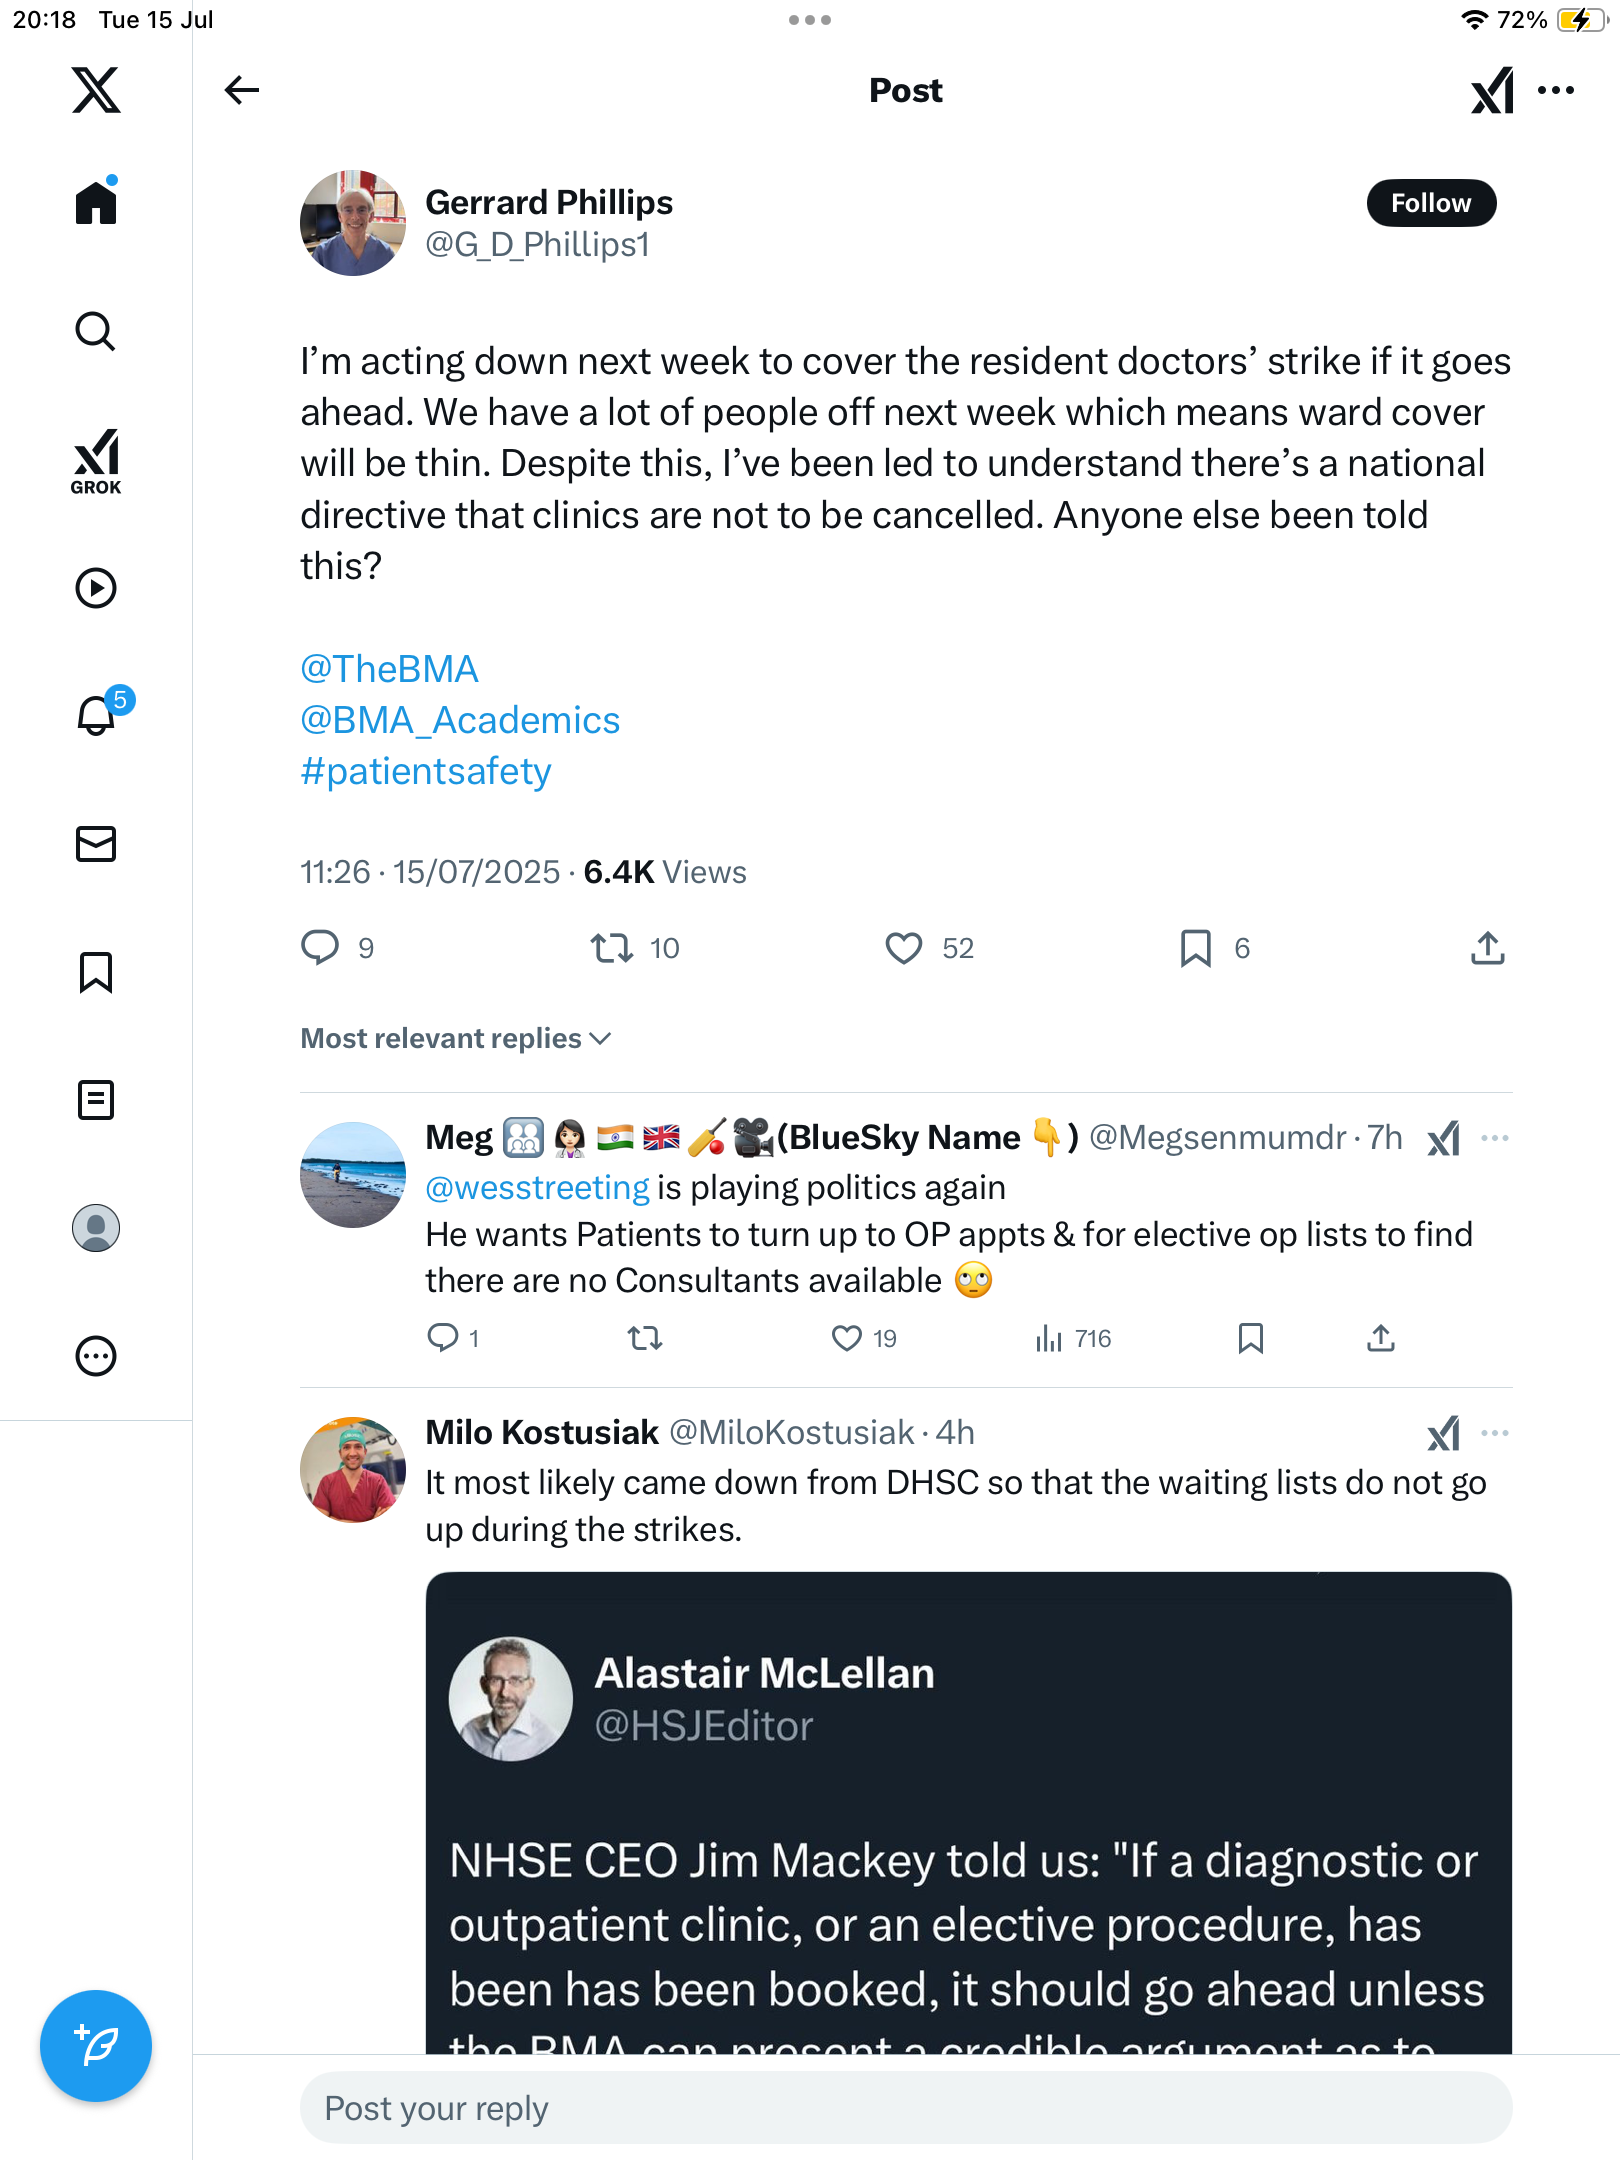The height and width of the screenshot is (2160, 1620).
Task: Go back using the left arrow
Action: point(241,90)
